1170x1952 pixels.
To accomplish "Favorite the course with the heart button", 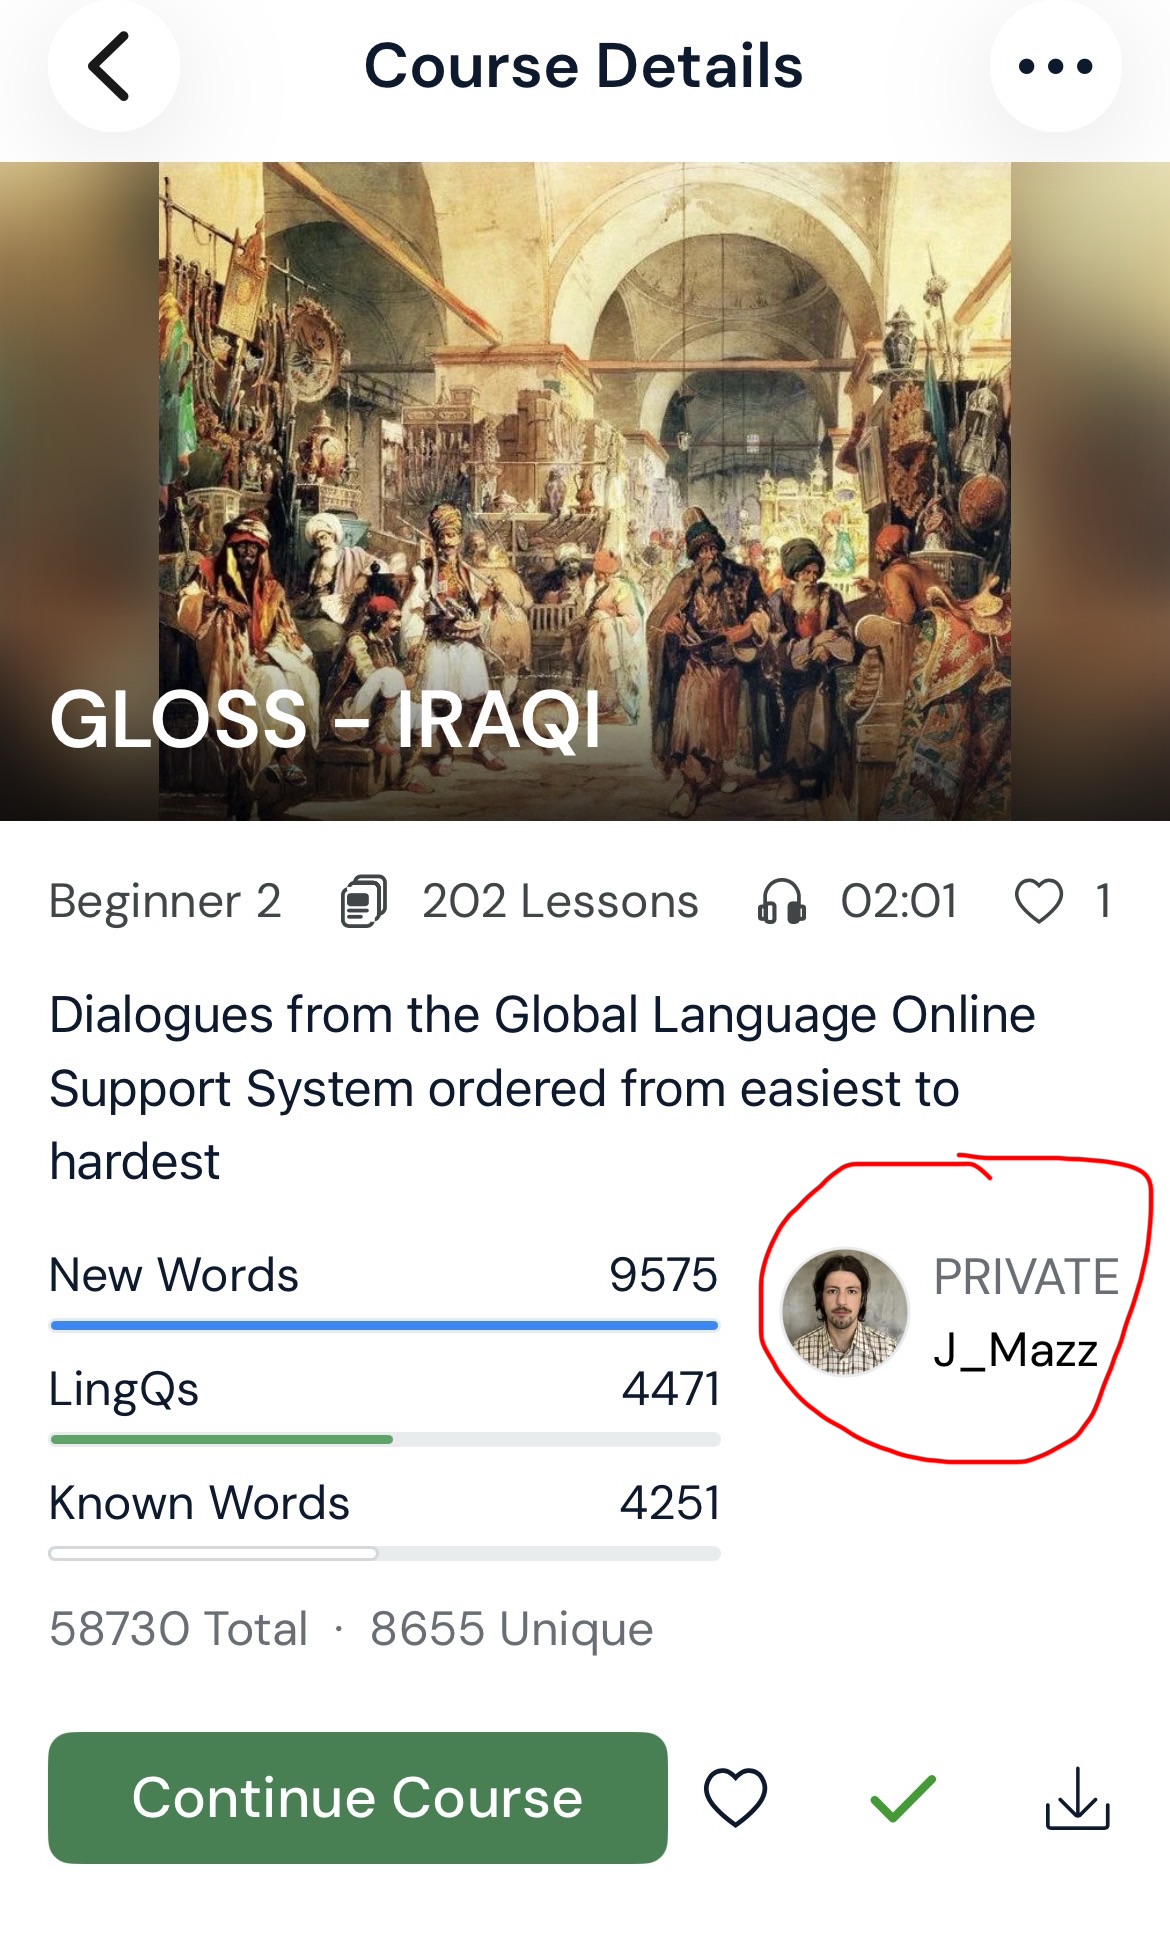I will (735, 1797).
